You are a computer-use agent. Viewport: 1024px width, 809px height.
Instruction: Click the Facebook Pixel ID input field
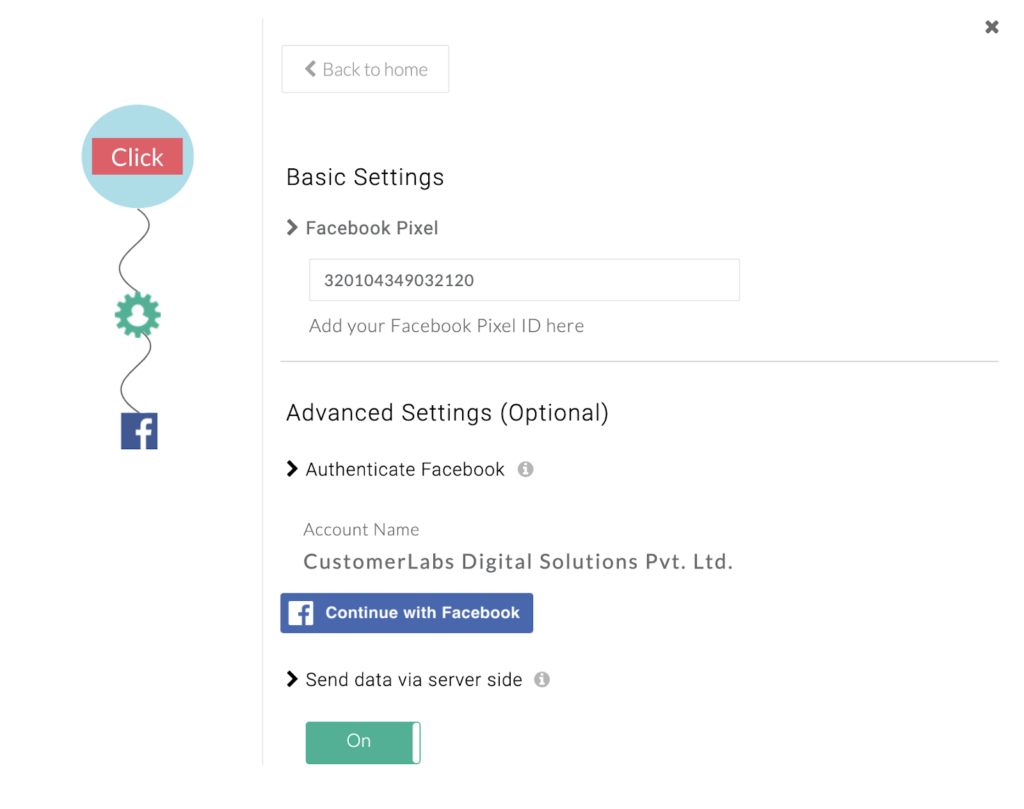tap(524, 280)
